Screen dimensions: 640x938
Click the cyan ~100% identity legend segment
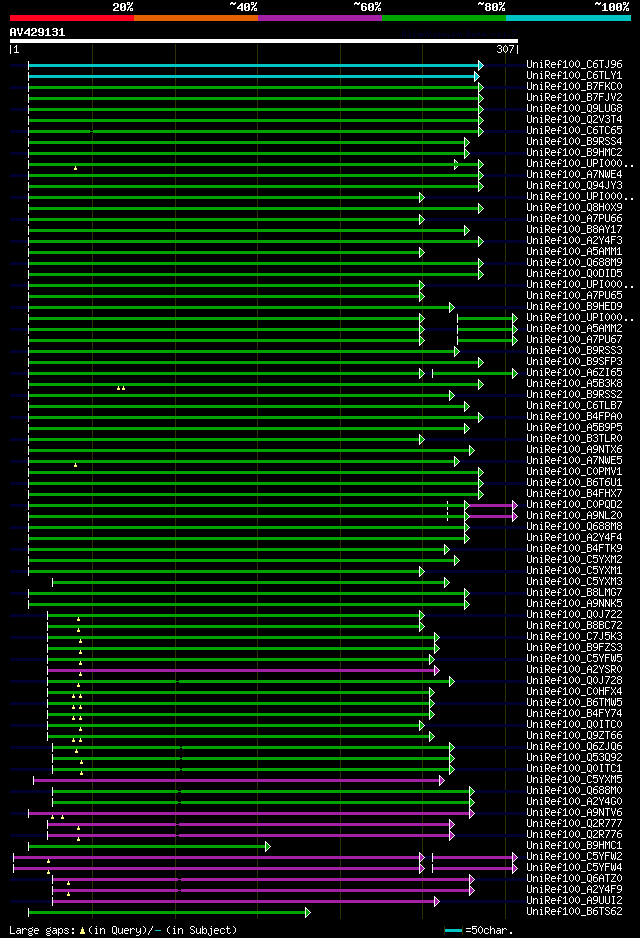click(x=568, y=18)
